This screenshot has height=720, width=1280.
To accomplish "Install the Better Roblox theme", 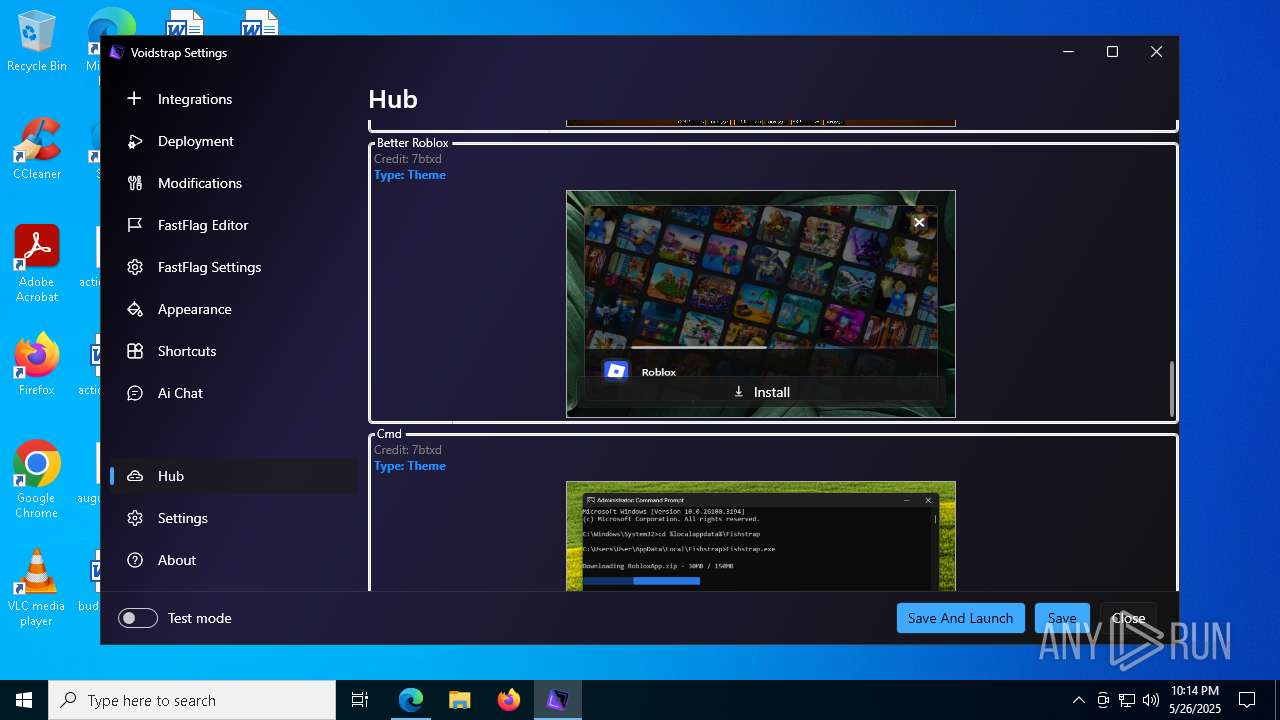I will click(761, 392).
